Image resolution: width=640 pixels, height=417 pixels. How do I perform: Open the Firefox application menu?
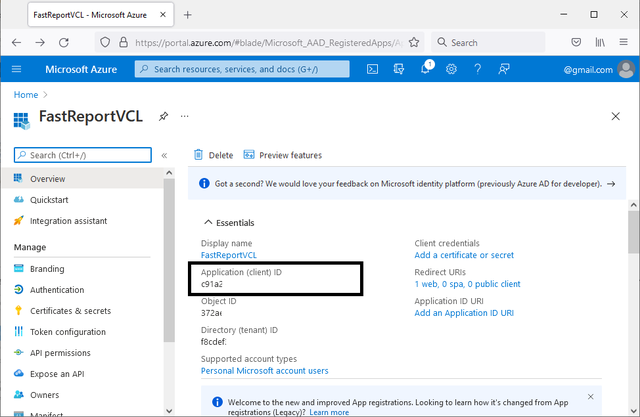(x=623, y=42)
